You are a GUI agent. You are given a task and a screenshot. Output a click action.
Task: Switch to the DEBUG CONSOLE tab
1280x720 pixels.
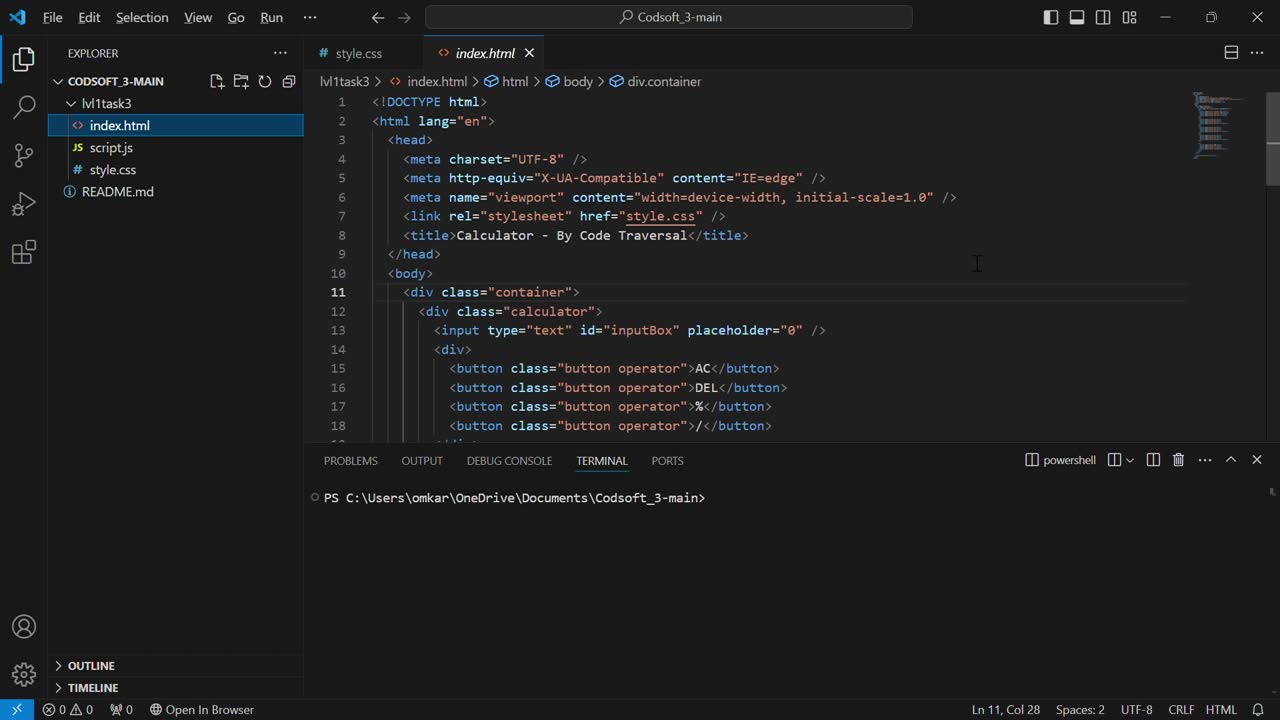coord(509,461)
